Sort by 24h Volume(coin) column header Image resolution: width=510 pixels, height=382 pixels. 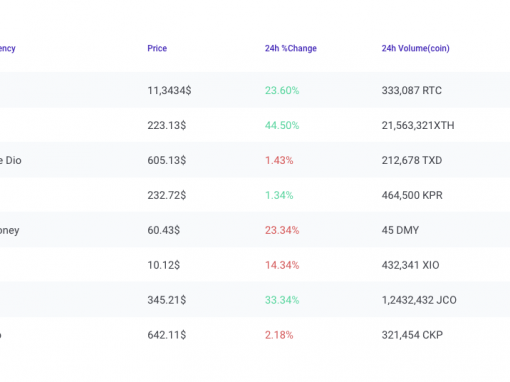point(415,48)
